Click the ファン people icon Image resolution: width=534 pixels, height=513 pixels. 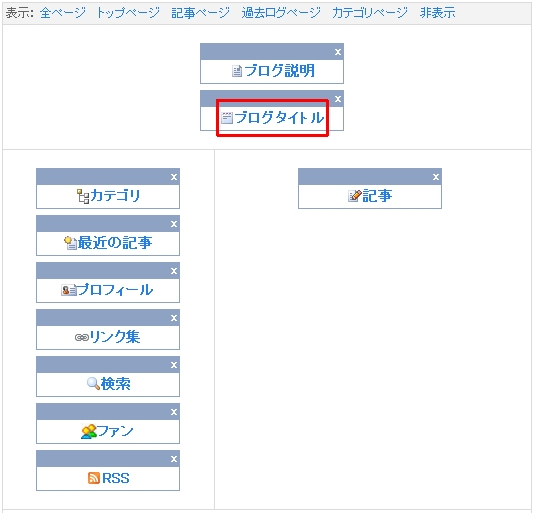pyautogui.click(x=89, y=431)
